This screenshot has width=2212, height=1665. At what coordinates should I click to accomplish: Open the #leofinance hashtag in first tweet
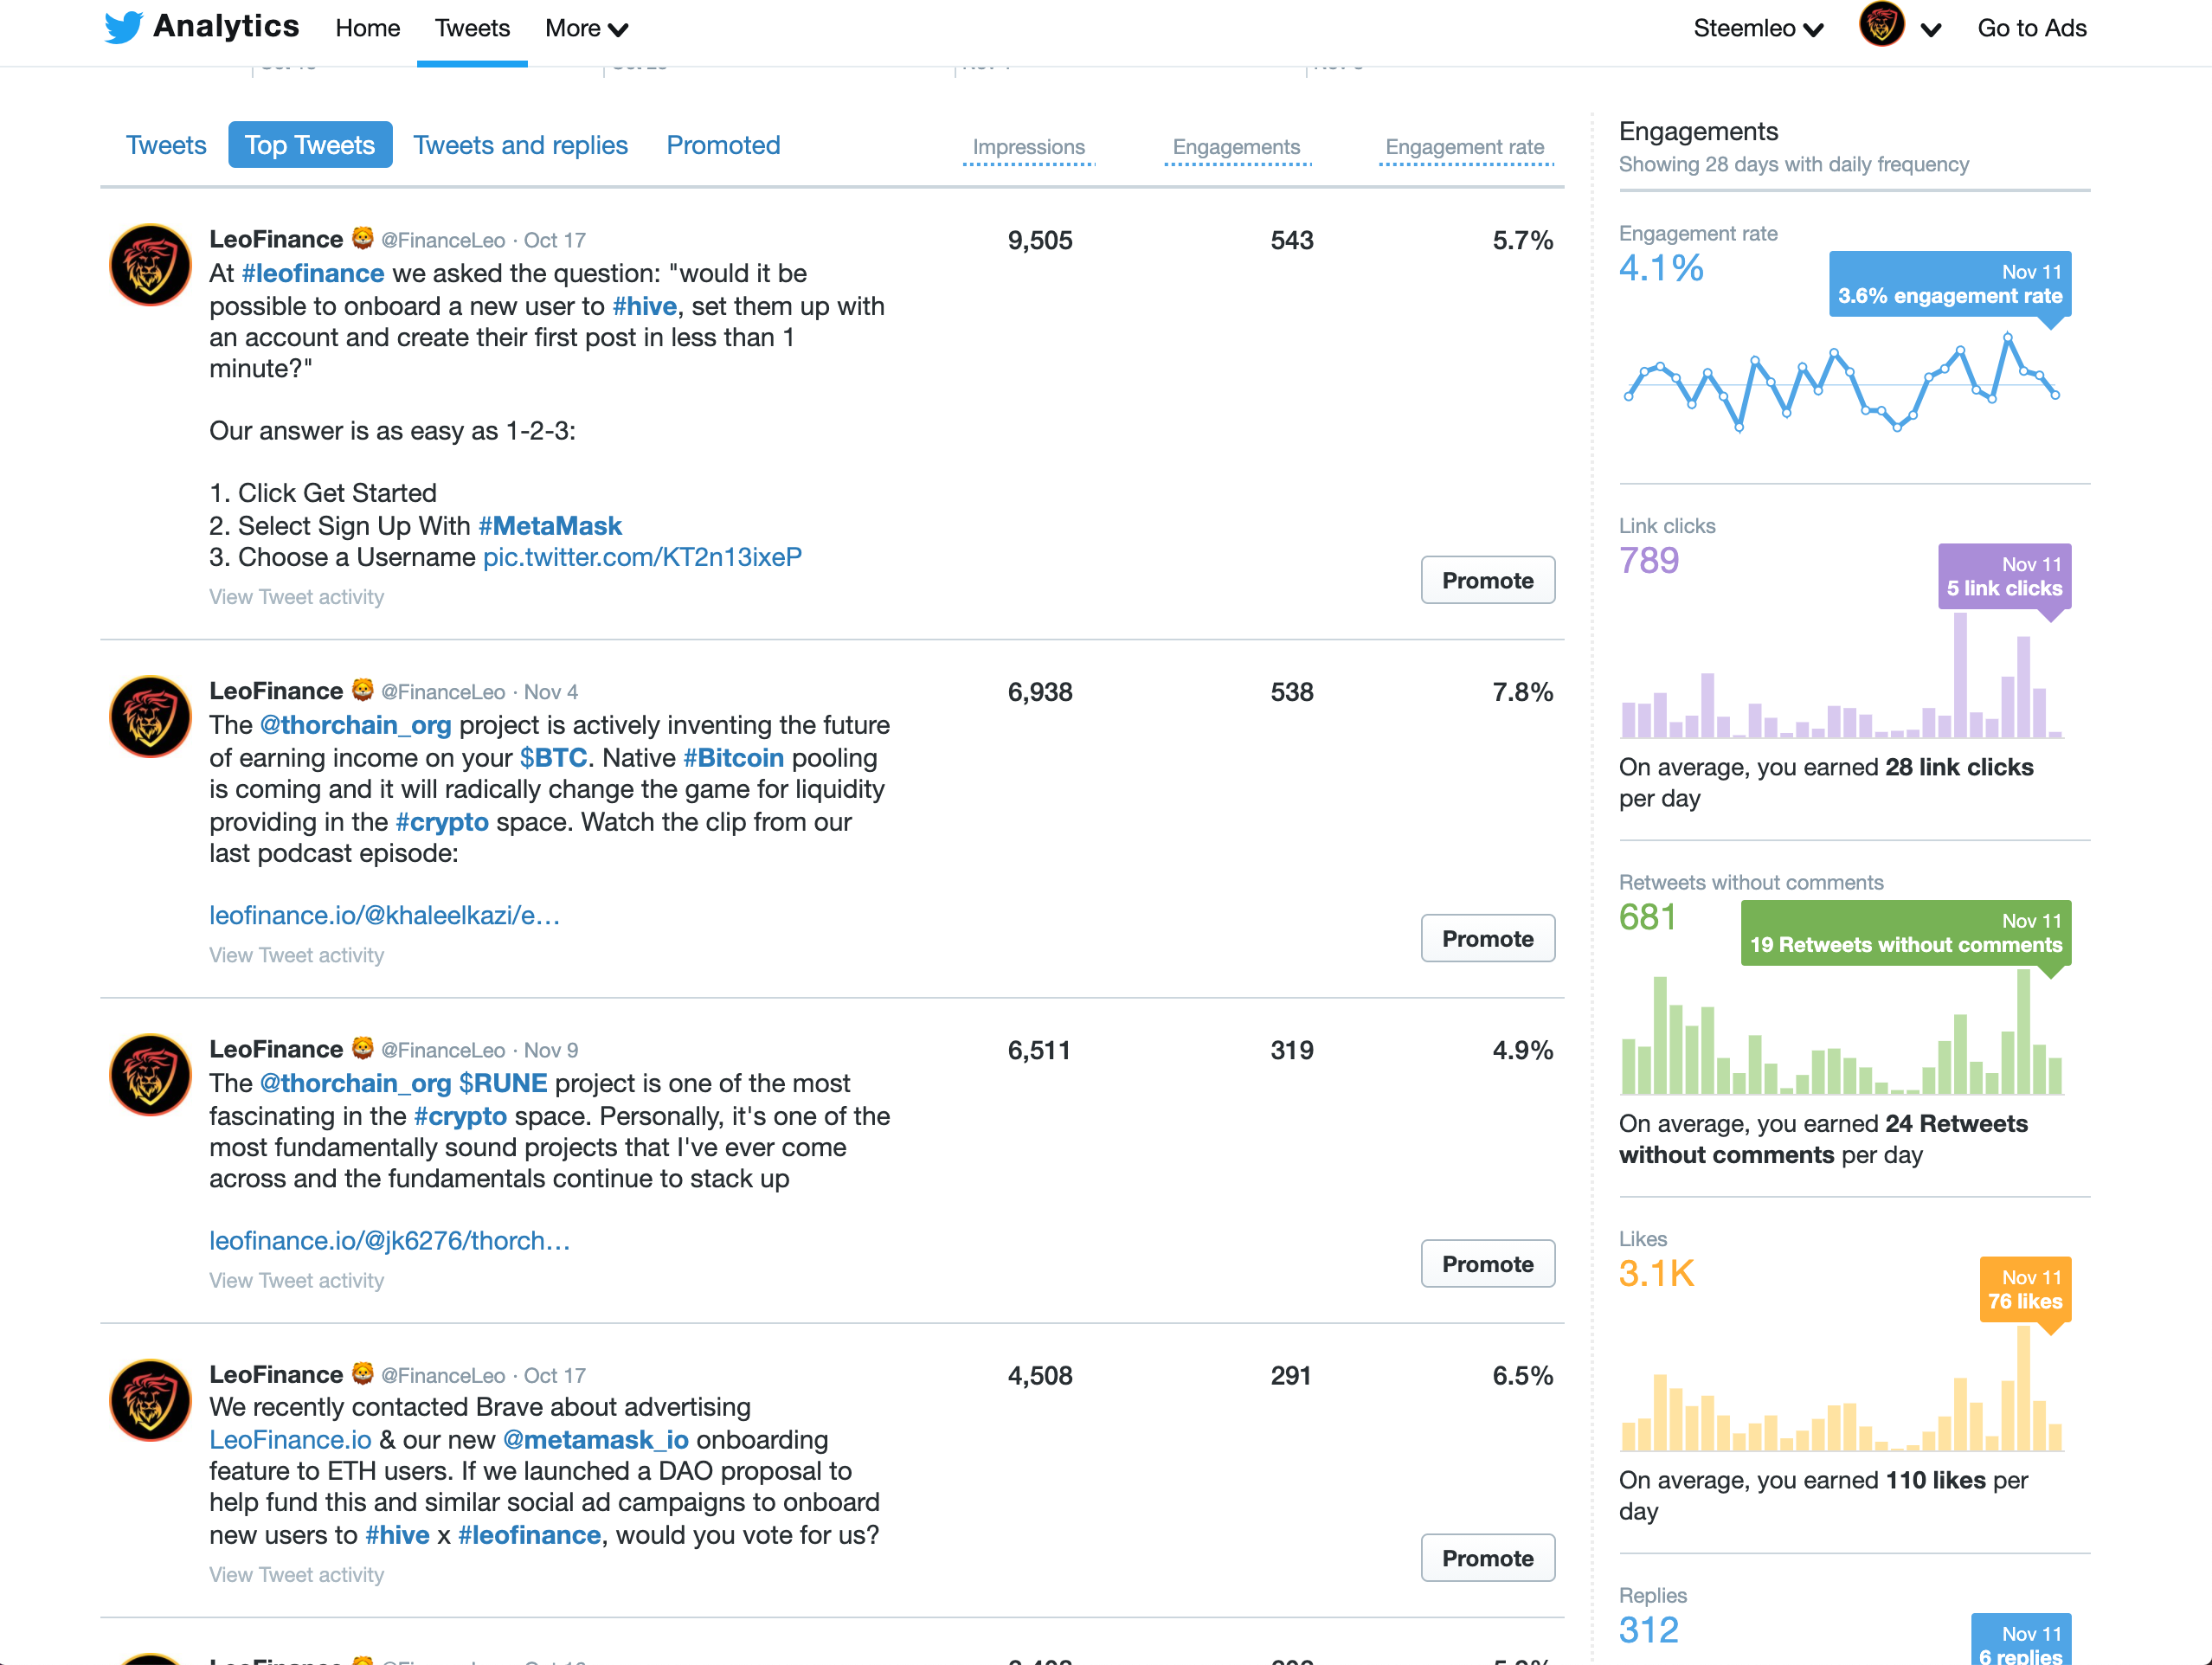313,273
